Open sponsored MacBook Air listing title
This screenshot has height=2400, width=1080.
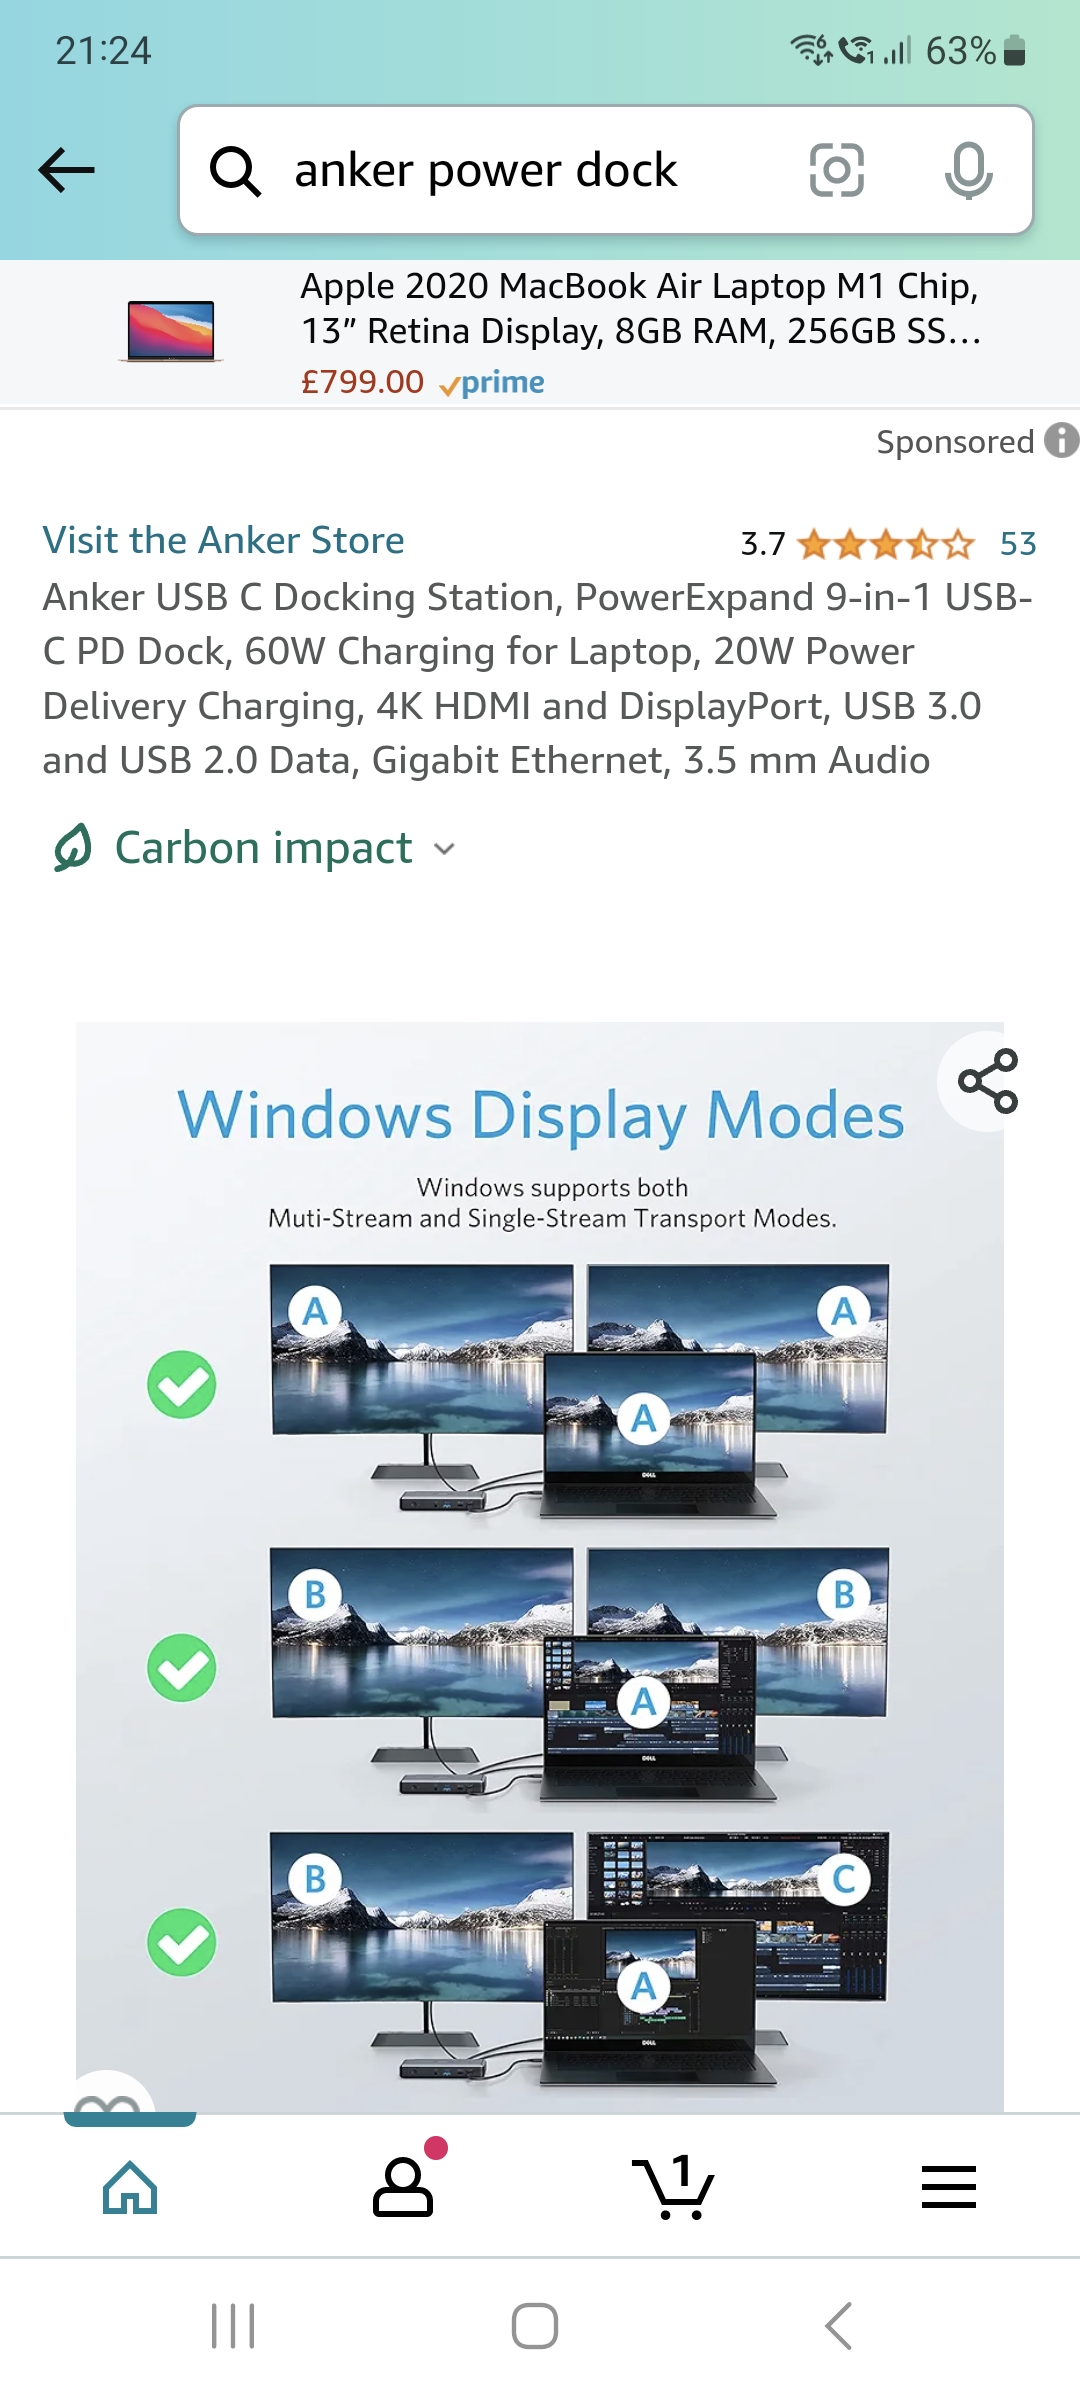pos(640,308)
